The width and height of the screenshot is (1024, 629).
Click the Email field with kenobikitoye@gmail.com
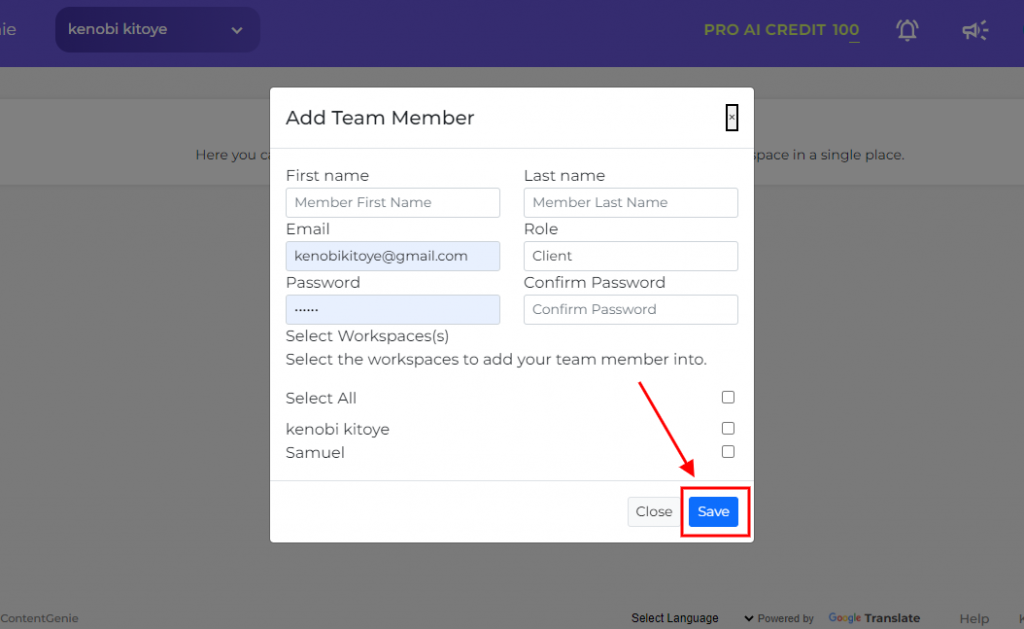coord(392,256)
